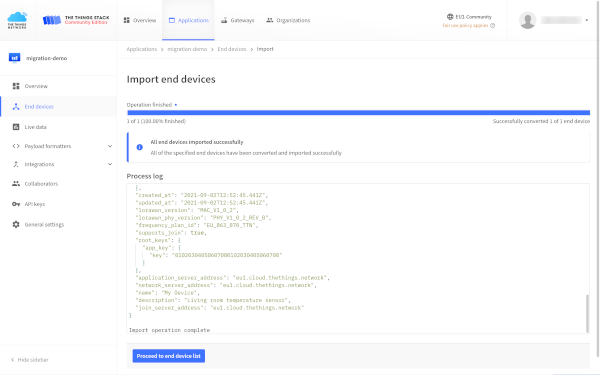Open General settings in the sidebar
The height and width of the screenshot is (375, 600).
click(59, 225)
